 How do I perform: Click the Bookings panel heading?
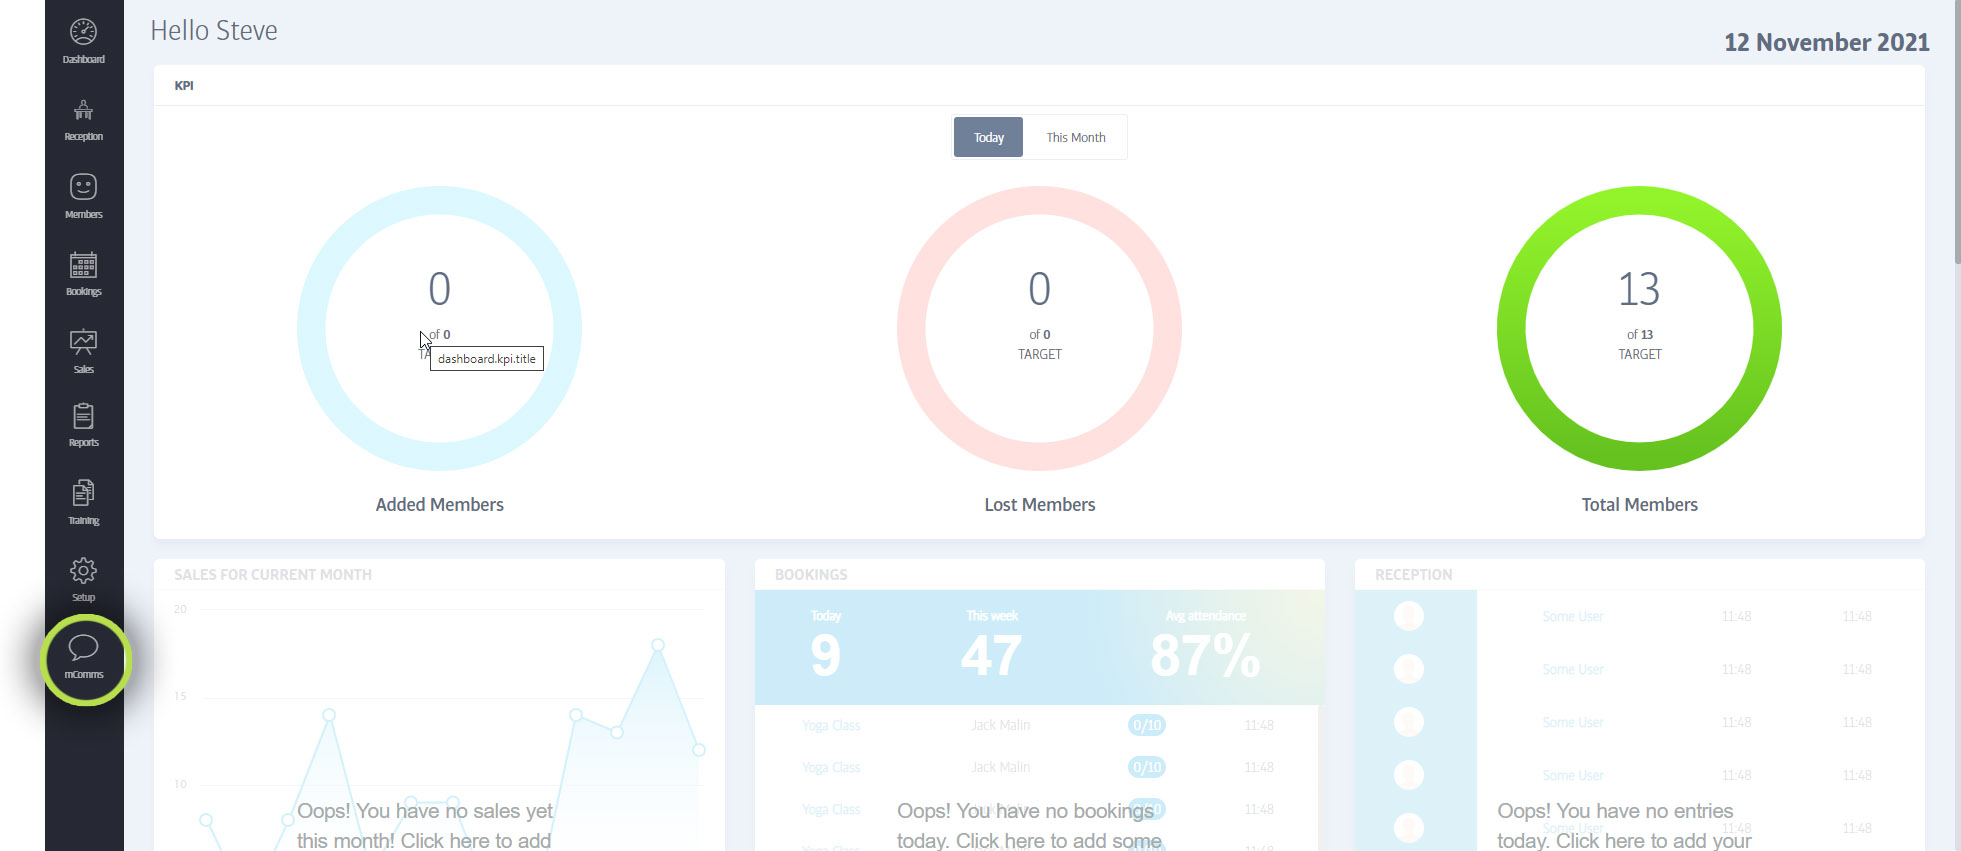click(811, 575)
